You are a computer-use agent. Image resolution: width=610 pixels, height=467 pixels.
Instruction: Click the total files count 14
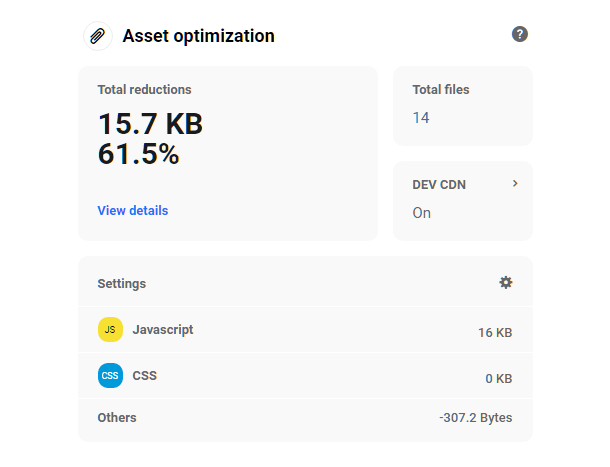[421, 118]
